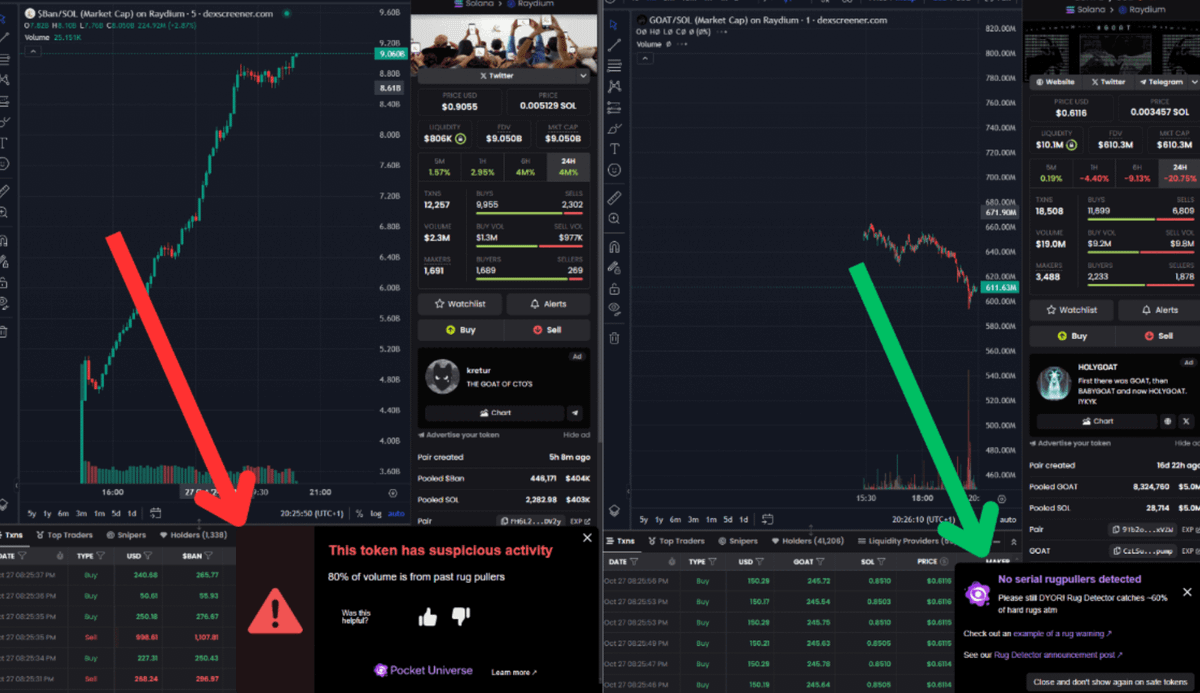Image resolution: width=1200 pixels, height=693 pixels.
Task: Open the Rug Detector announcement post link
Action: pos(1058,655)
